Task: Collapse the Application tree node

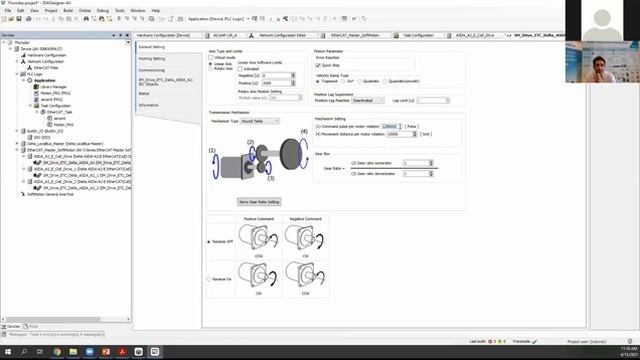Action: click(24, 80)
